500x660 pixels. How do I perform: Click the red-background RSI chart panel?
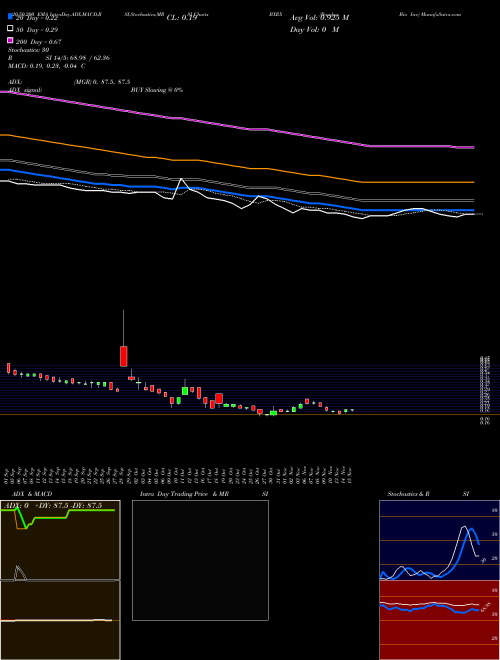point(439,620)
